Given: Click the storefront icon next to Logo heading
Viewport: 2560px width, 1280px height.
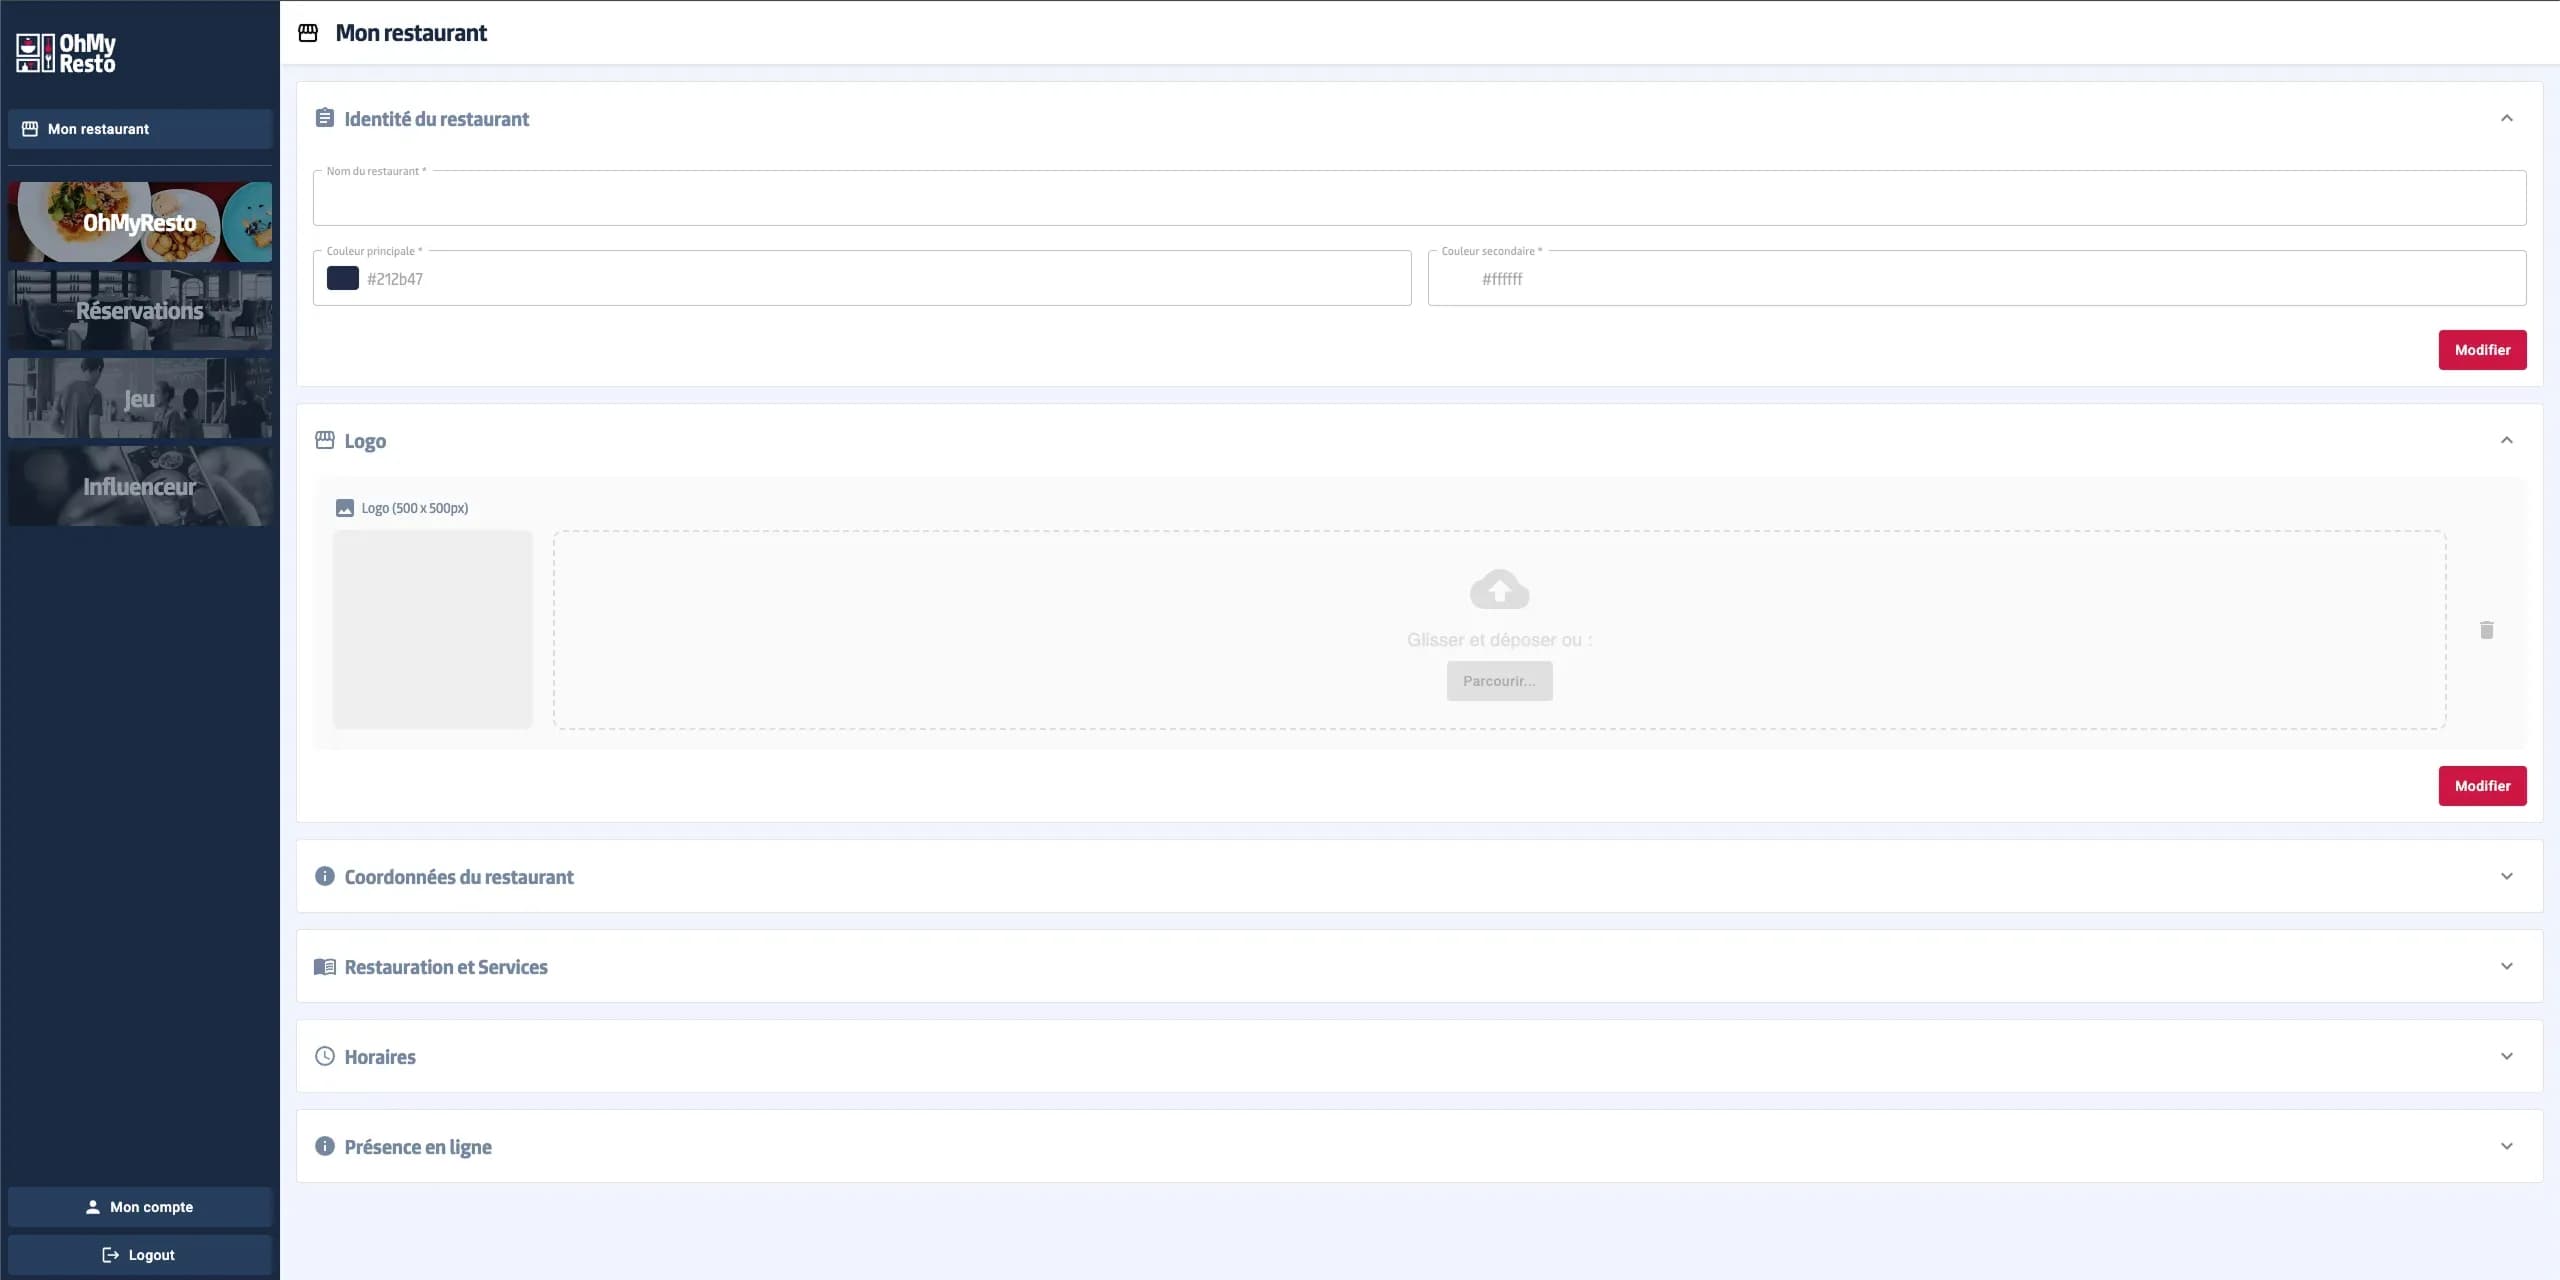Looking at the screenshot, I should point(324,440).
